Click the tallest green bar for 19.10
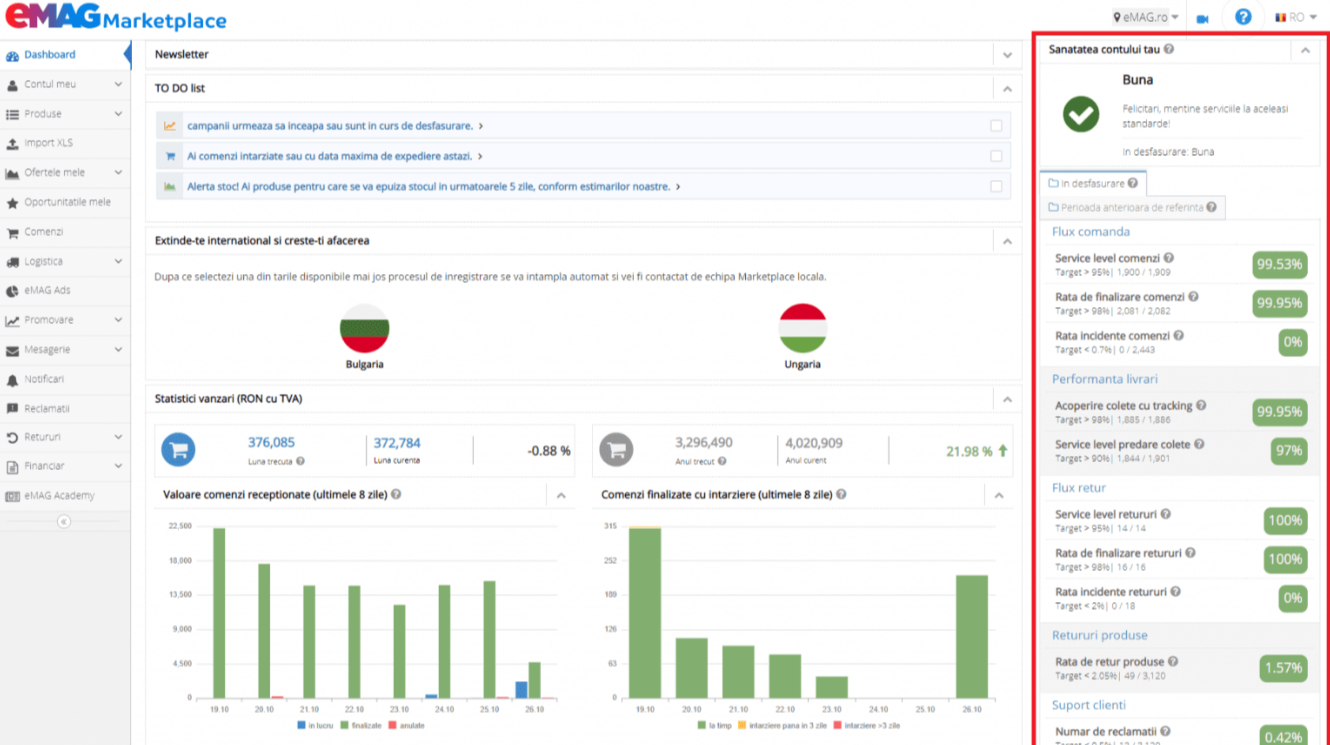The image size is (1330, 745). click(x=219, y=613)
